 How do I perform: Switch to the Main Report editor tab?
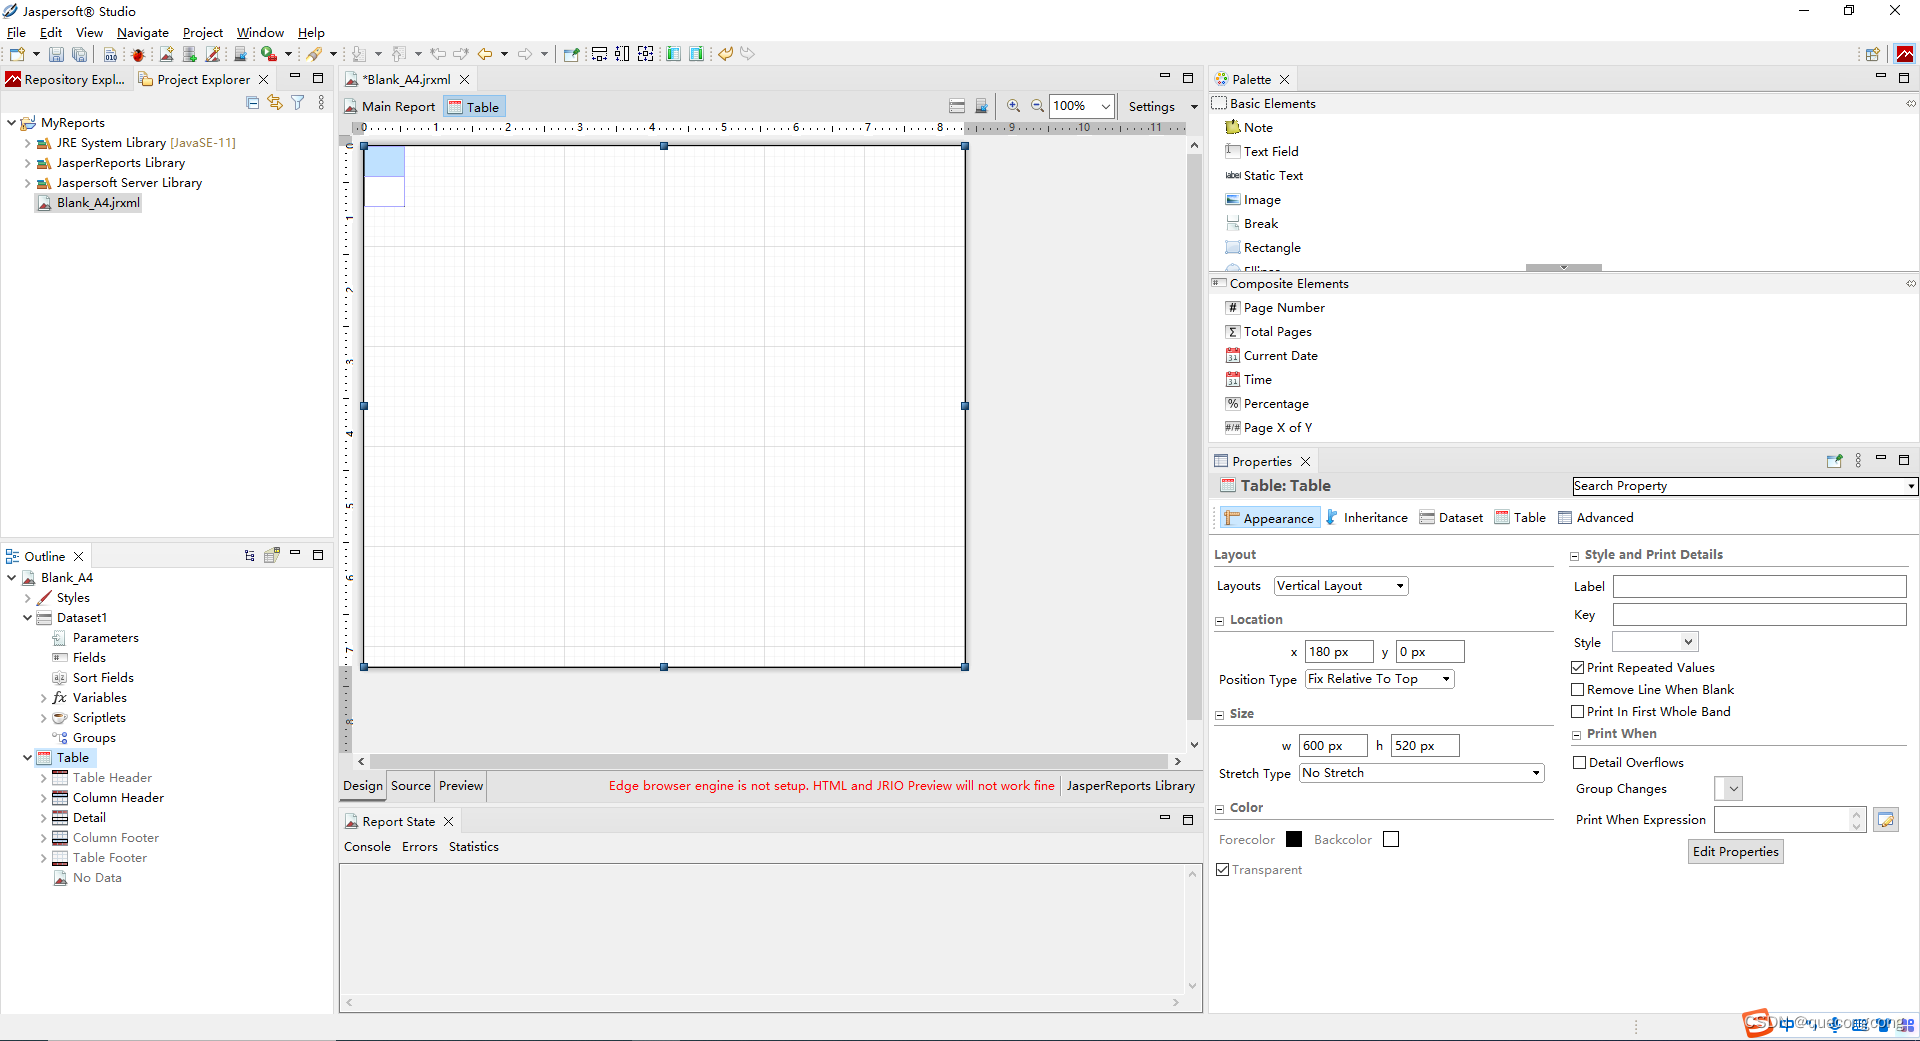coord(390,107)
